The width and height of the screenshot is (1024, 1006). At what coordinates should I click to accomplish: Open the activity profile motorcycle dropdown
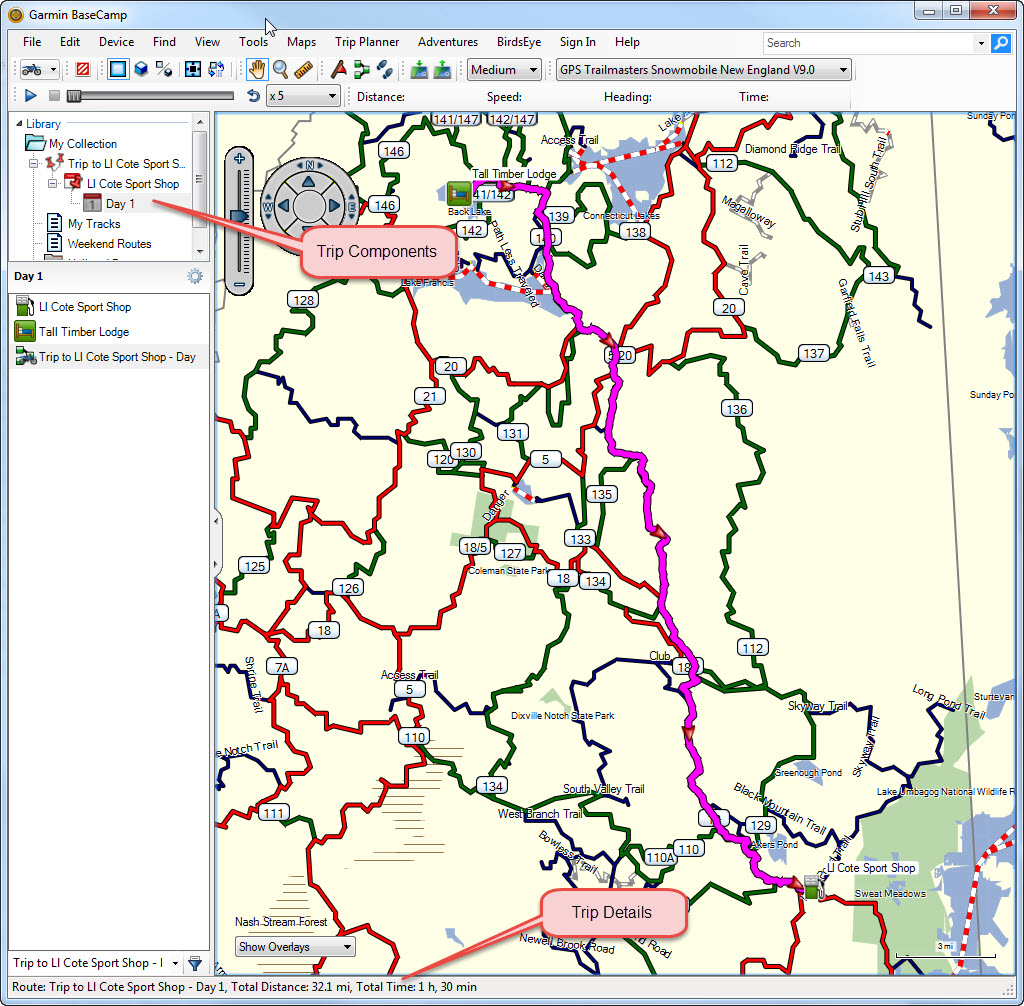pos(40,69)
